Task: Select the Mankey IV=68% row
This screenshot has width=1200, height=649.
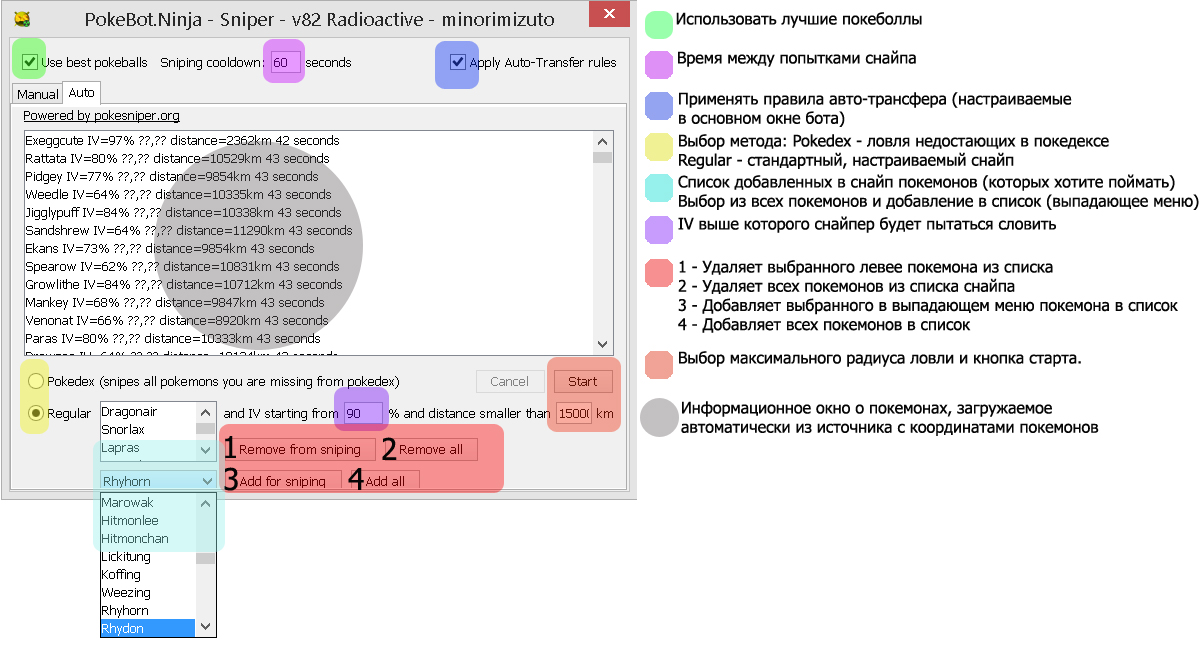Action: point(308,303)
